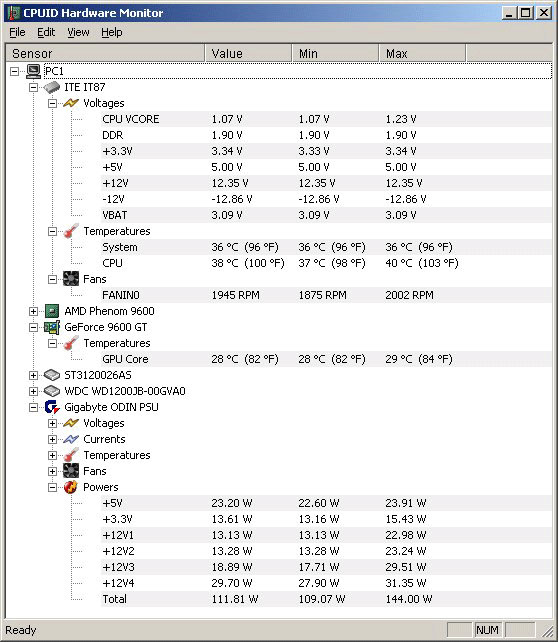Viewport: 558px width, 642px height.
Task: Click the PC1 computer icon
Action: click(33, 71)
